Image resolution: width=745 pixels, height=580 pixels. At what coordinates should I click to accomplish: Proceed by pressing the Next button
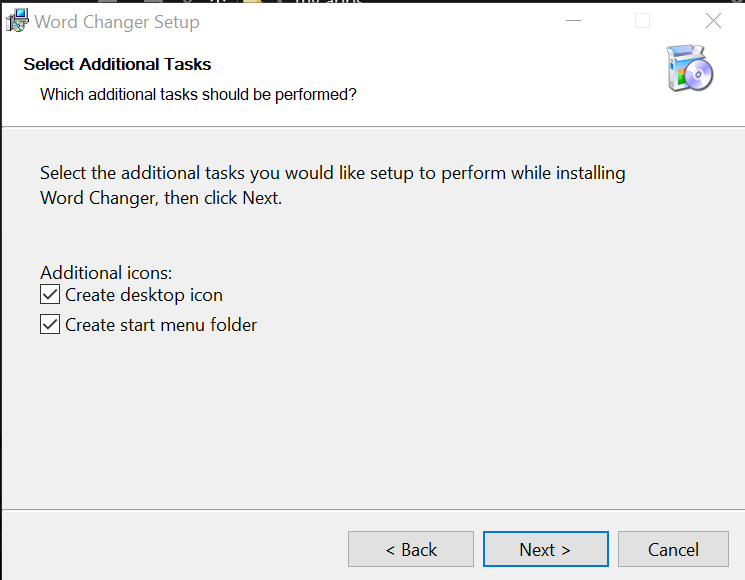(545, 549)
